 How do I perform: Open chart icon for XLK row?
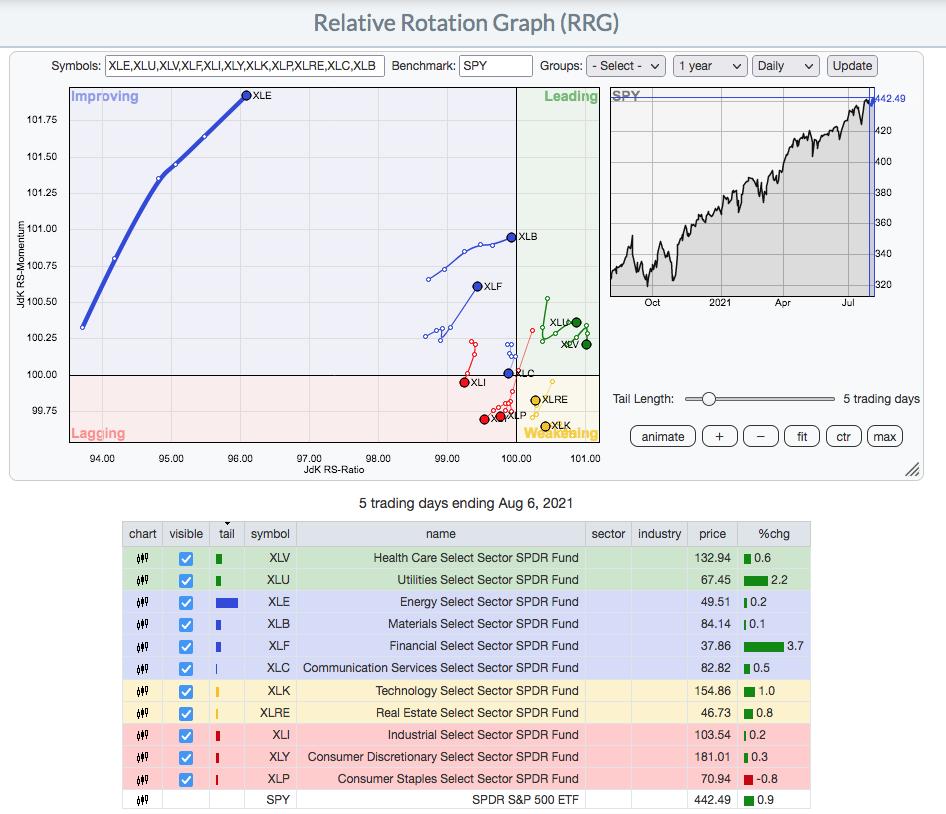tap(142, 692)
